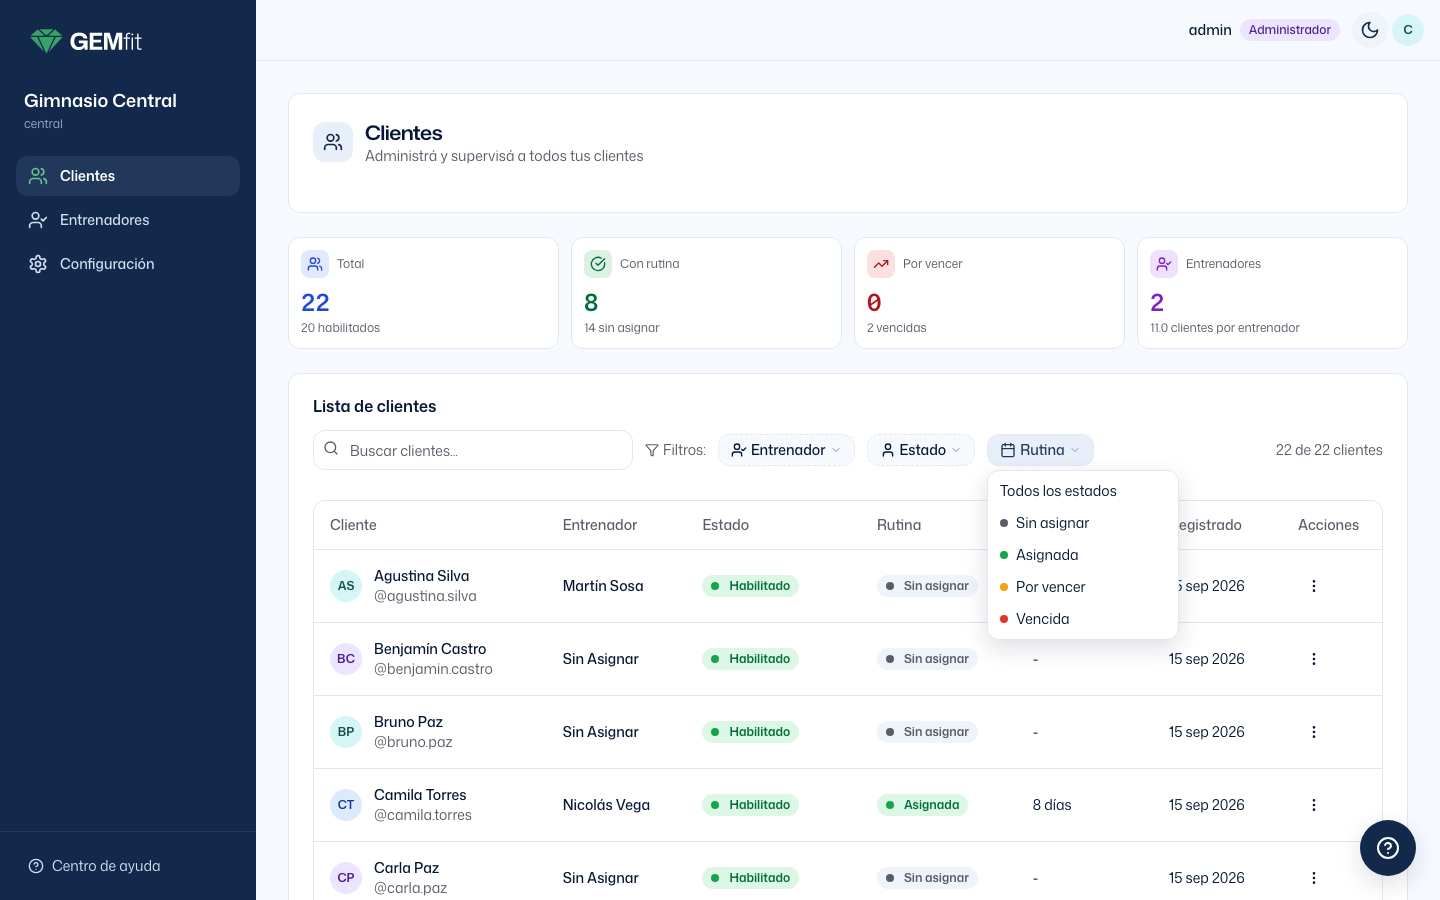
Task: Click the GEMfit diamond logo
Action: tap(46, 41)
